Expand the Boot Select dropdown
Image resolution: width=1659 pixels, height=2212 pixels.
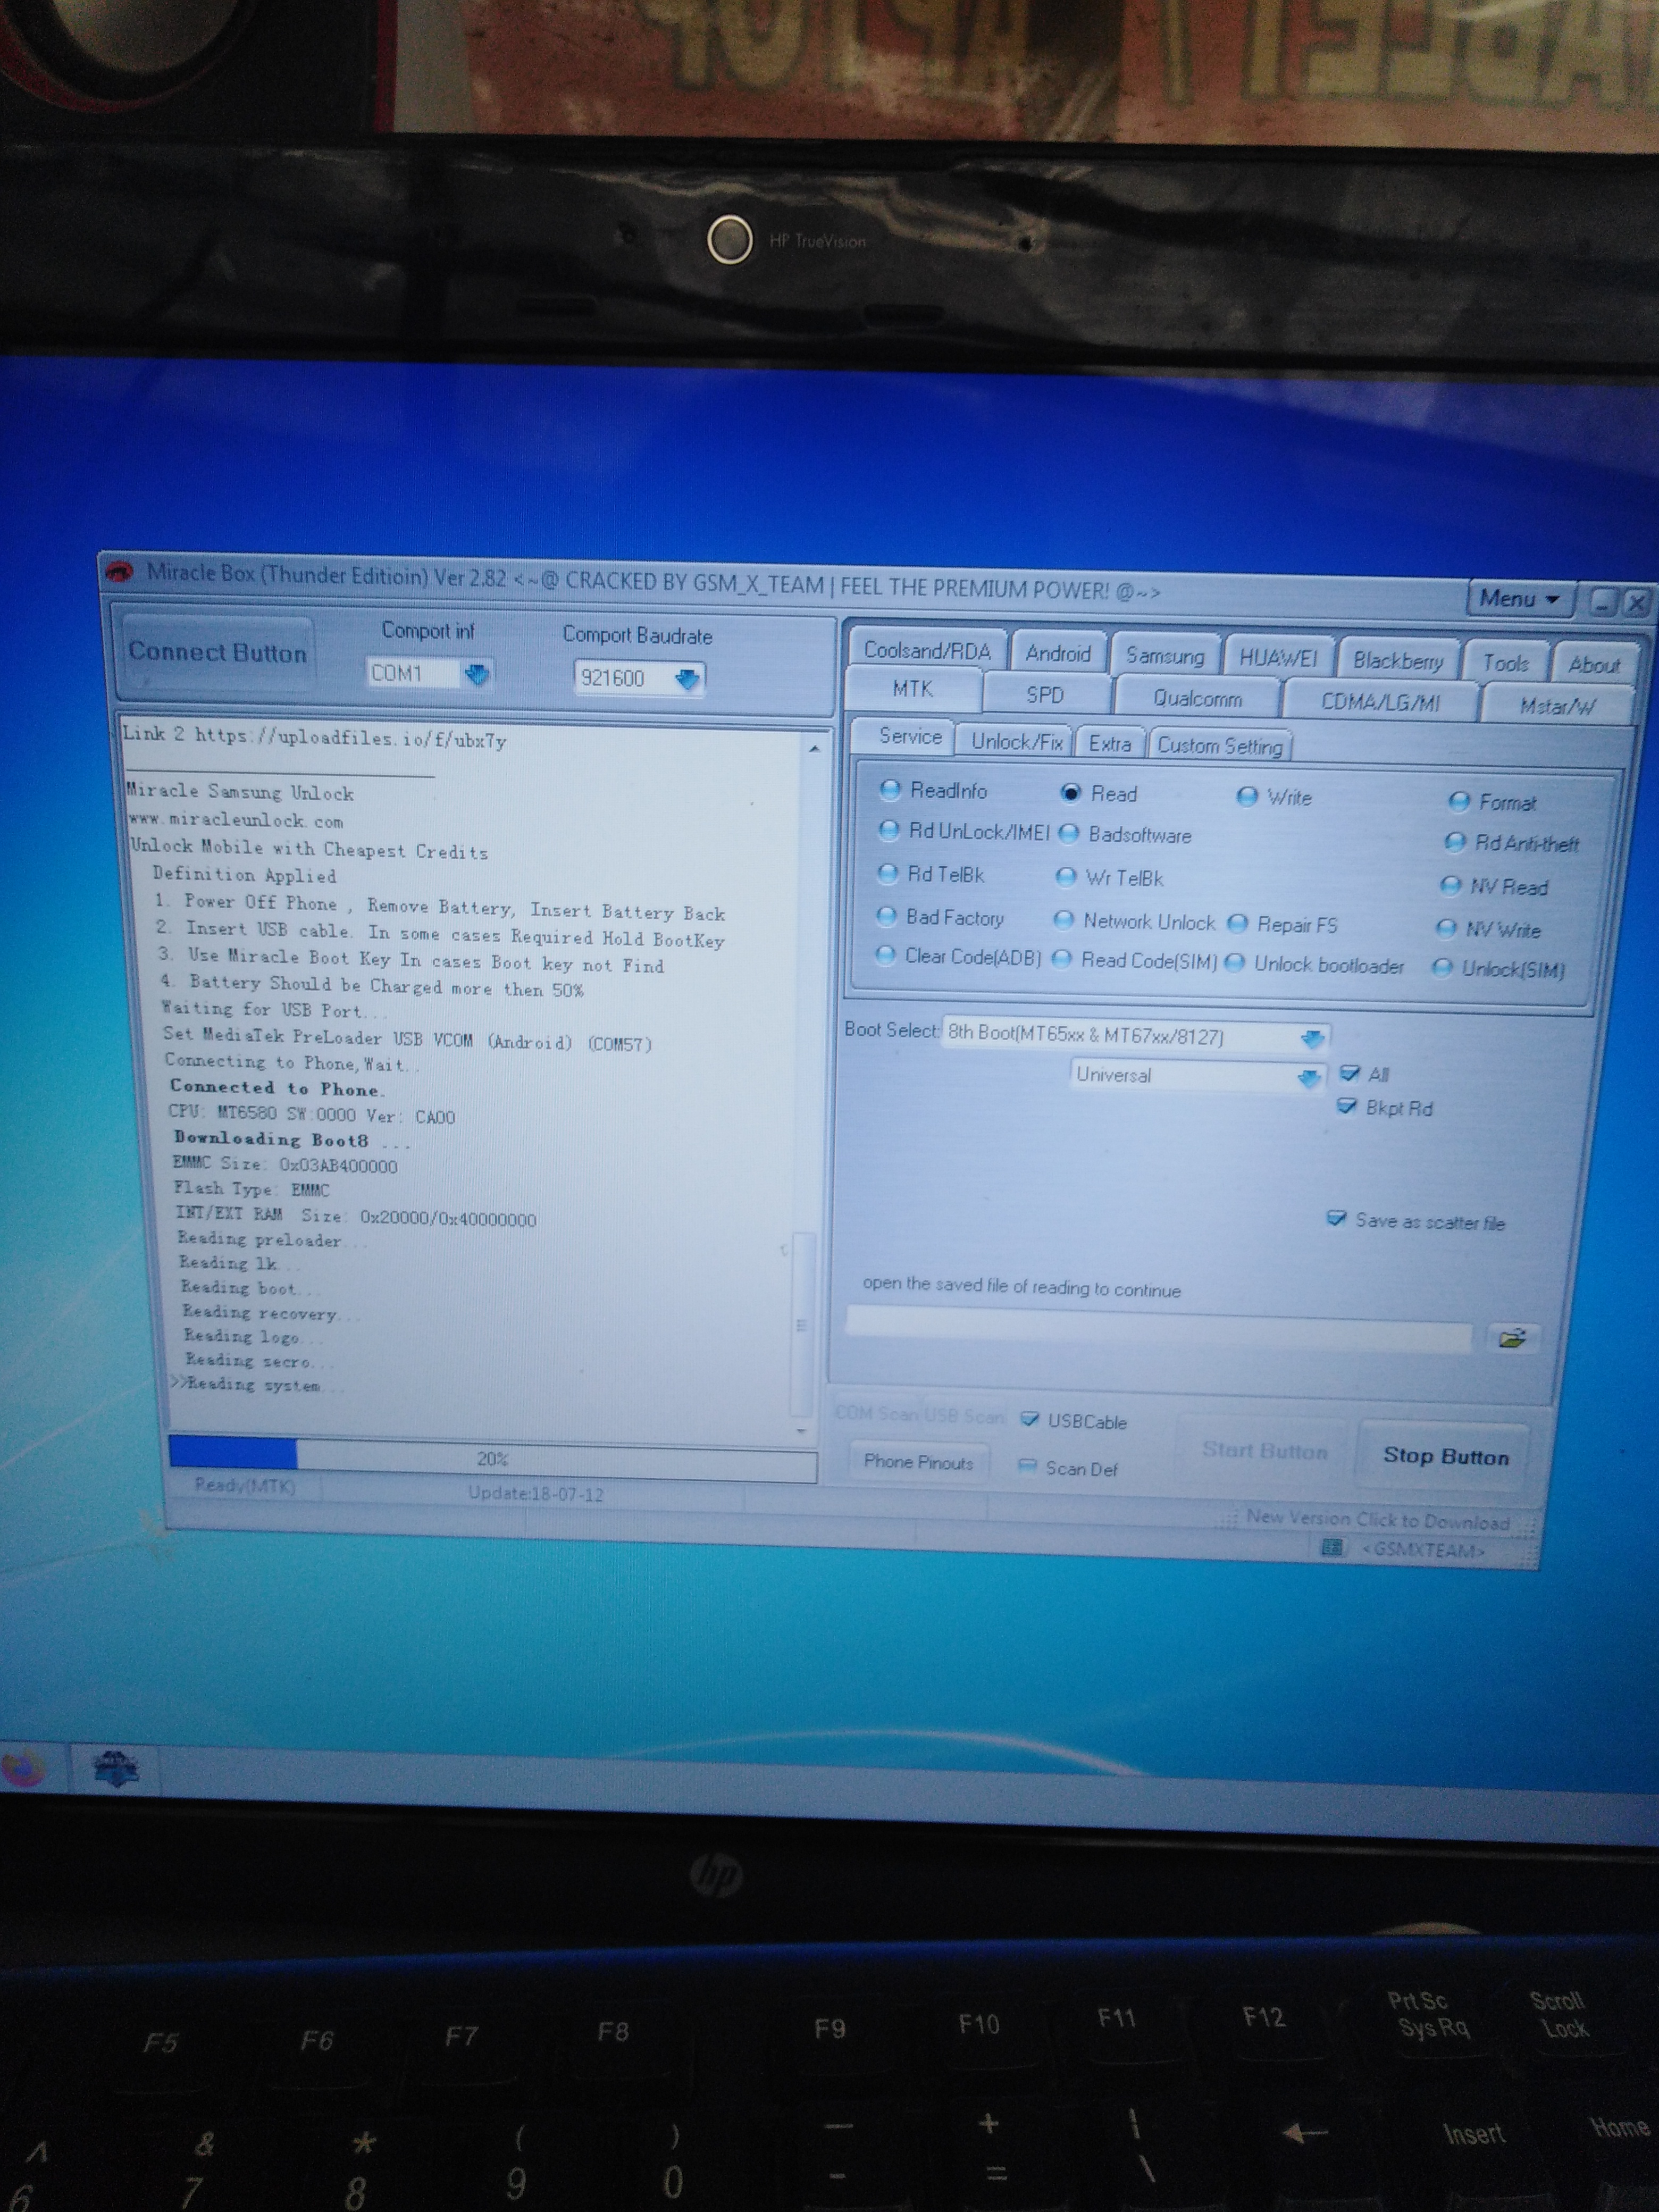pos(1312,1039)
